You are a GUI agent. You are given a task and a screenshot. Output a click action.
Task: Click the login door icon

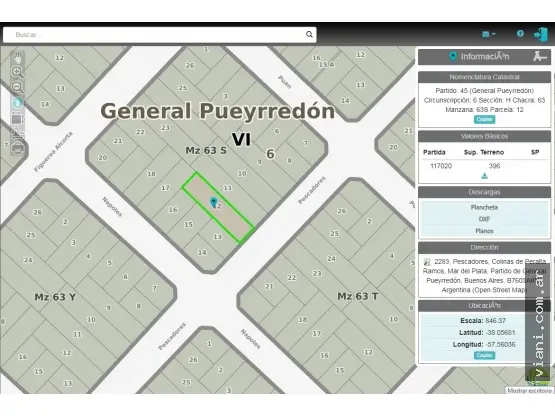(x=540, y=34)
